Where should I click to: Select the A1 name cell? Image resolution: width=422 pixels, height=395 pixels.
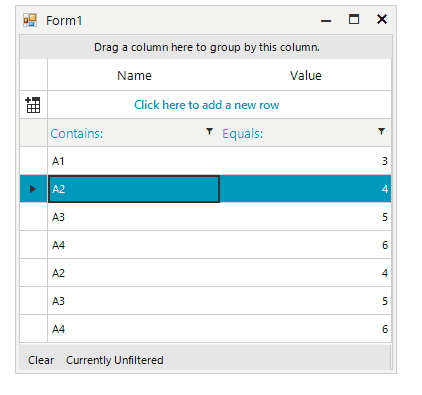(134, 161)
